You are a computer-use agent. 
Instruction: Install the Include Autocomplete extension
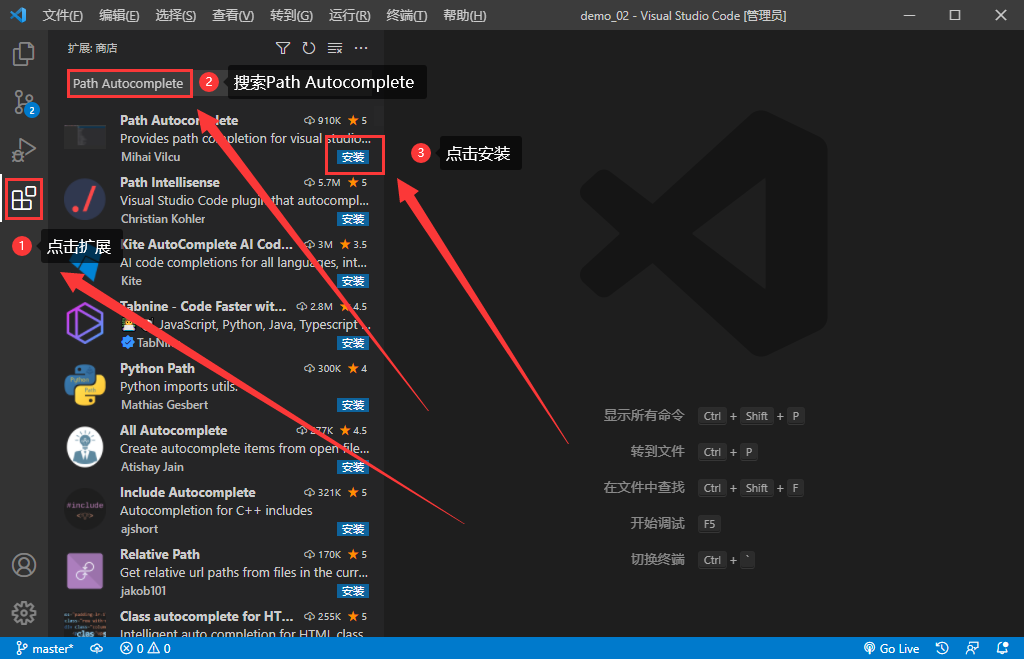(353, 530)
